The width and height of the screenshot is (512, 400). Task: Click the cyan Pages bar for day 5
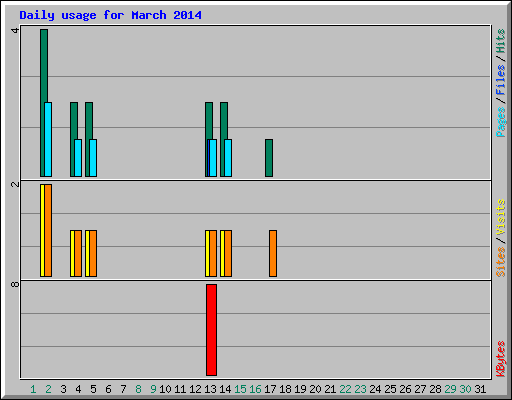pyautogui.click(x=93, y=158)
